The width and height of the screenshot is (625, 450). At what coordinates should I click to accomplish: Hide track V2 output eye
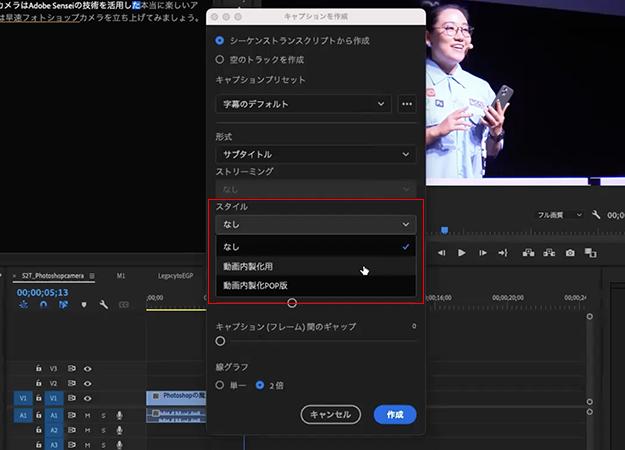88,383
